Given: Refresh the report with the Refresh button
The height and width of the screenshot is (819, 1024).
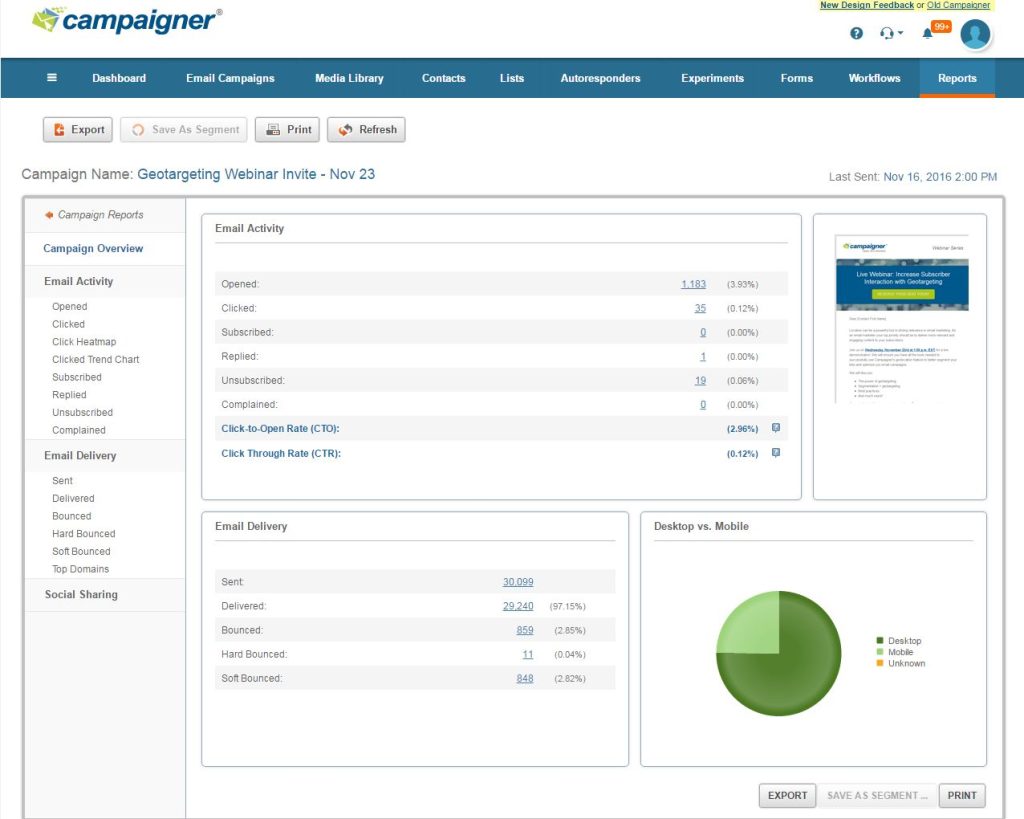Looking at the screenshot, I should coord(366,129).
